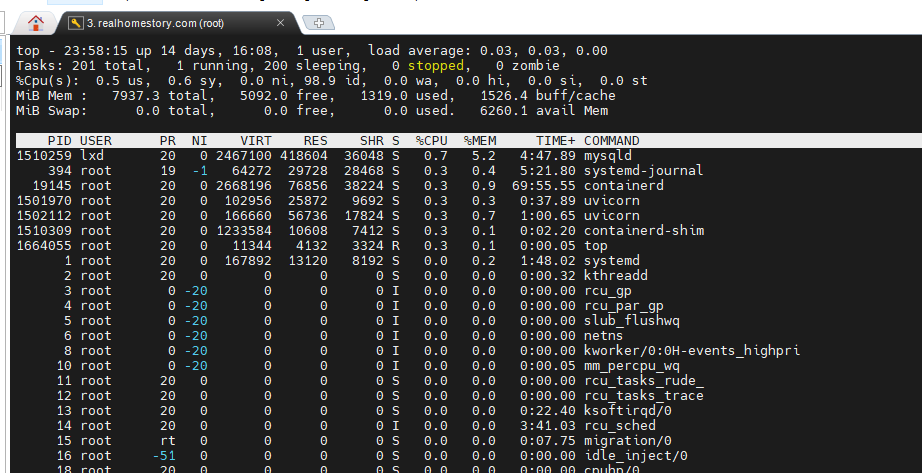Click the yellow 'stopped' word
Image resolution: width=922 pixels, height=473 pixels.
point(436,66)
